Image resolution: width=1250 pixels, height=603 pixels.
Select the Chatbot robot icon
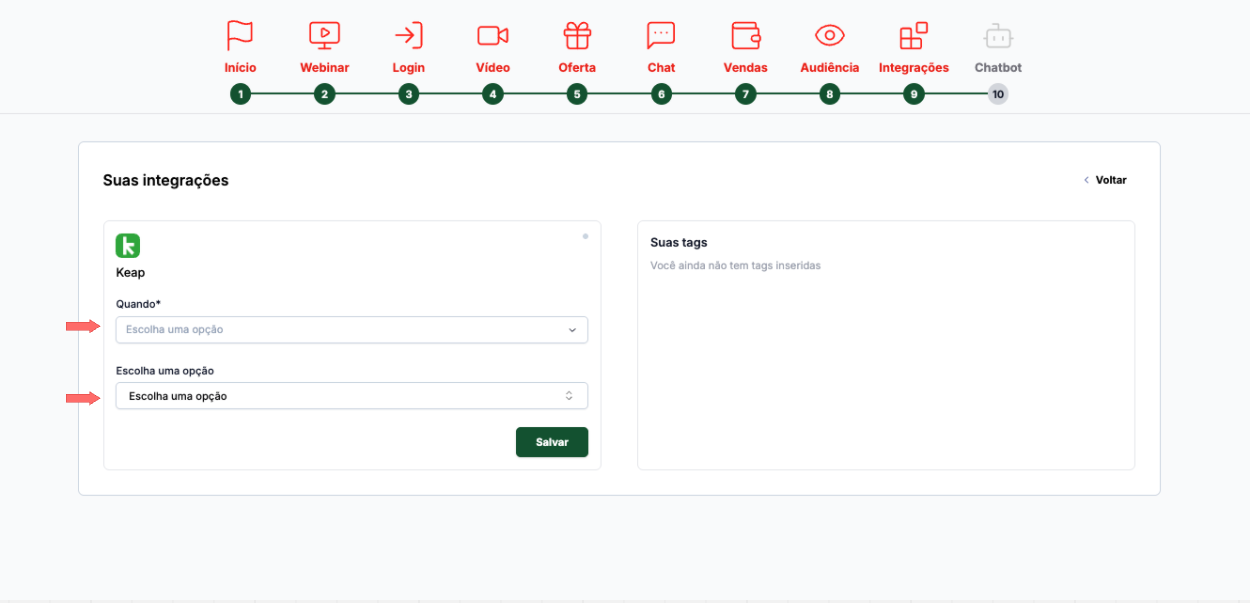(x=998, y=36)
